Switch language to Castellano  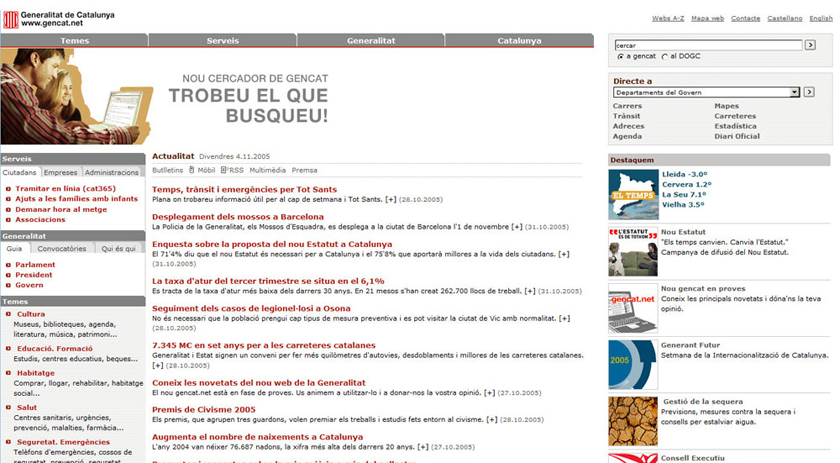point(784,18)
